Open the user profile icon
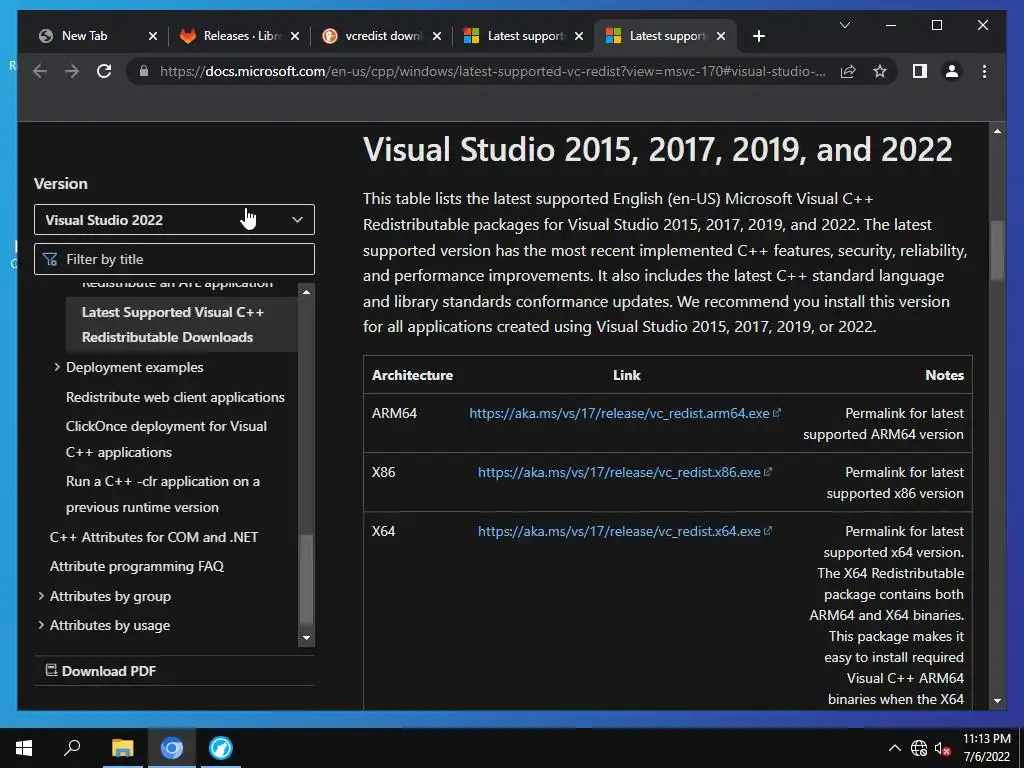 pyautogui.click(x=952, y=71)
